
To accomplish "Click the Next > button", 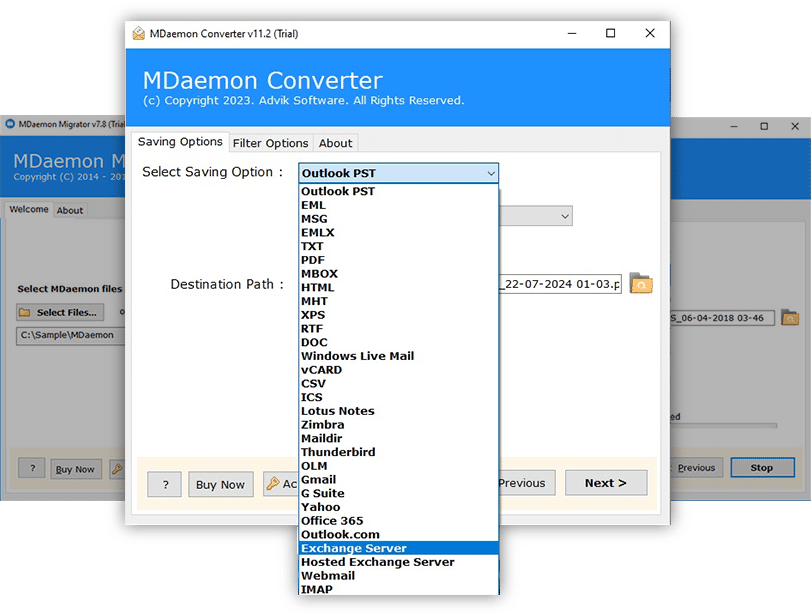I will (606, 483).
